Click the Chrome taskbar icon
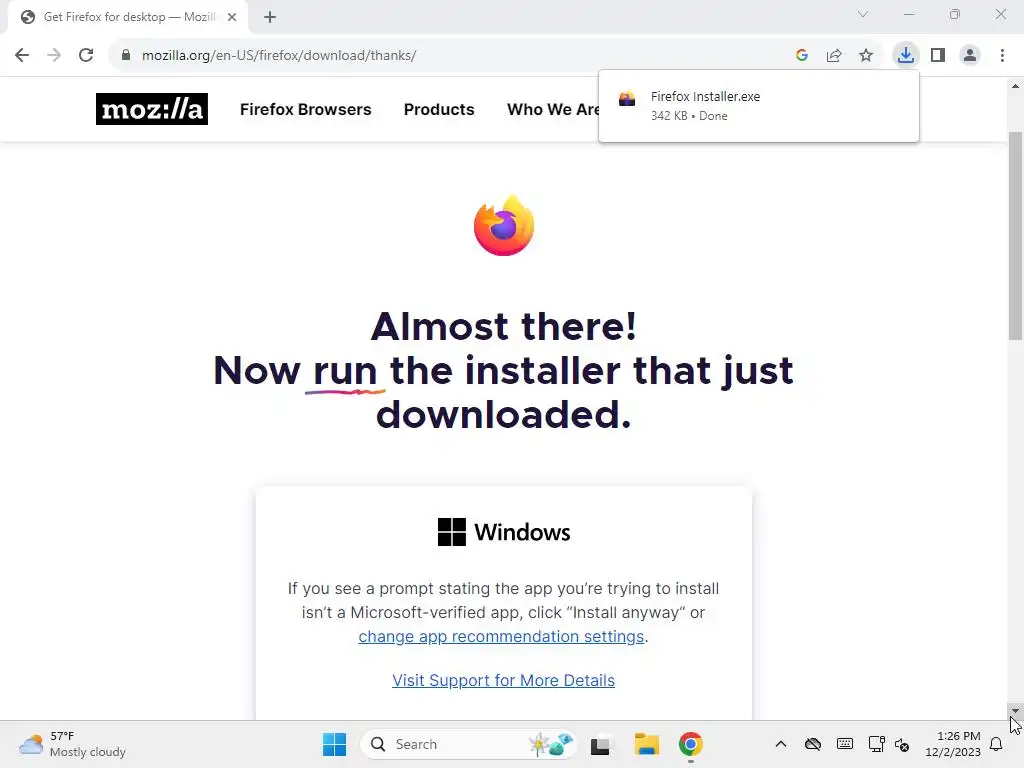This screenshot has width=1024, height=768. [690, 744]
